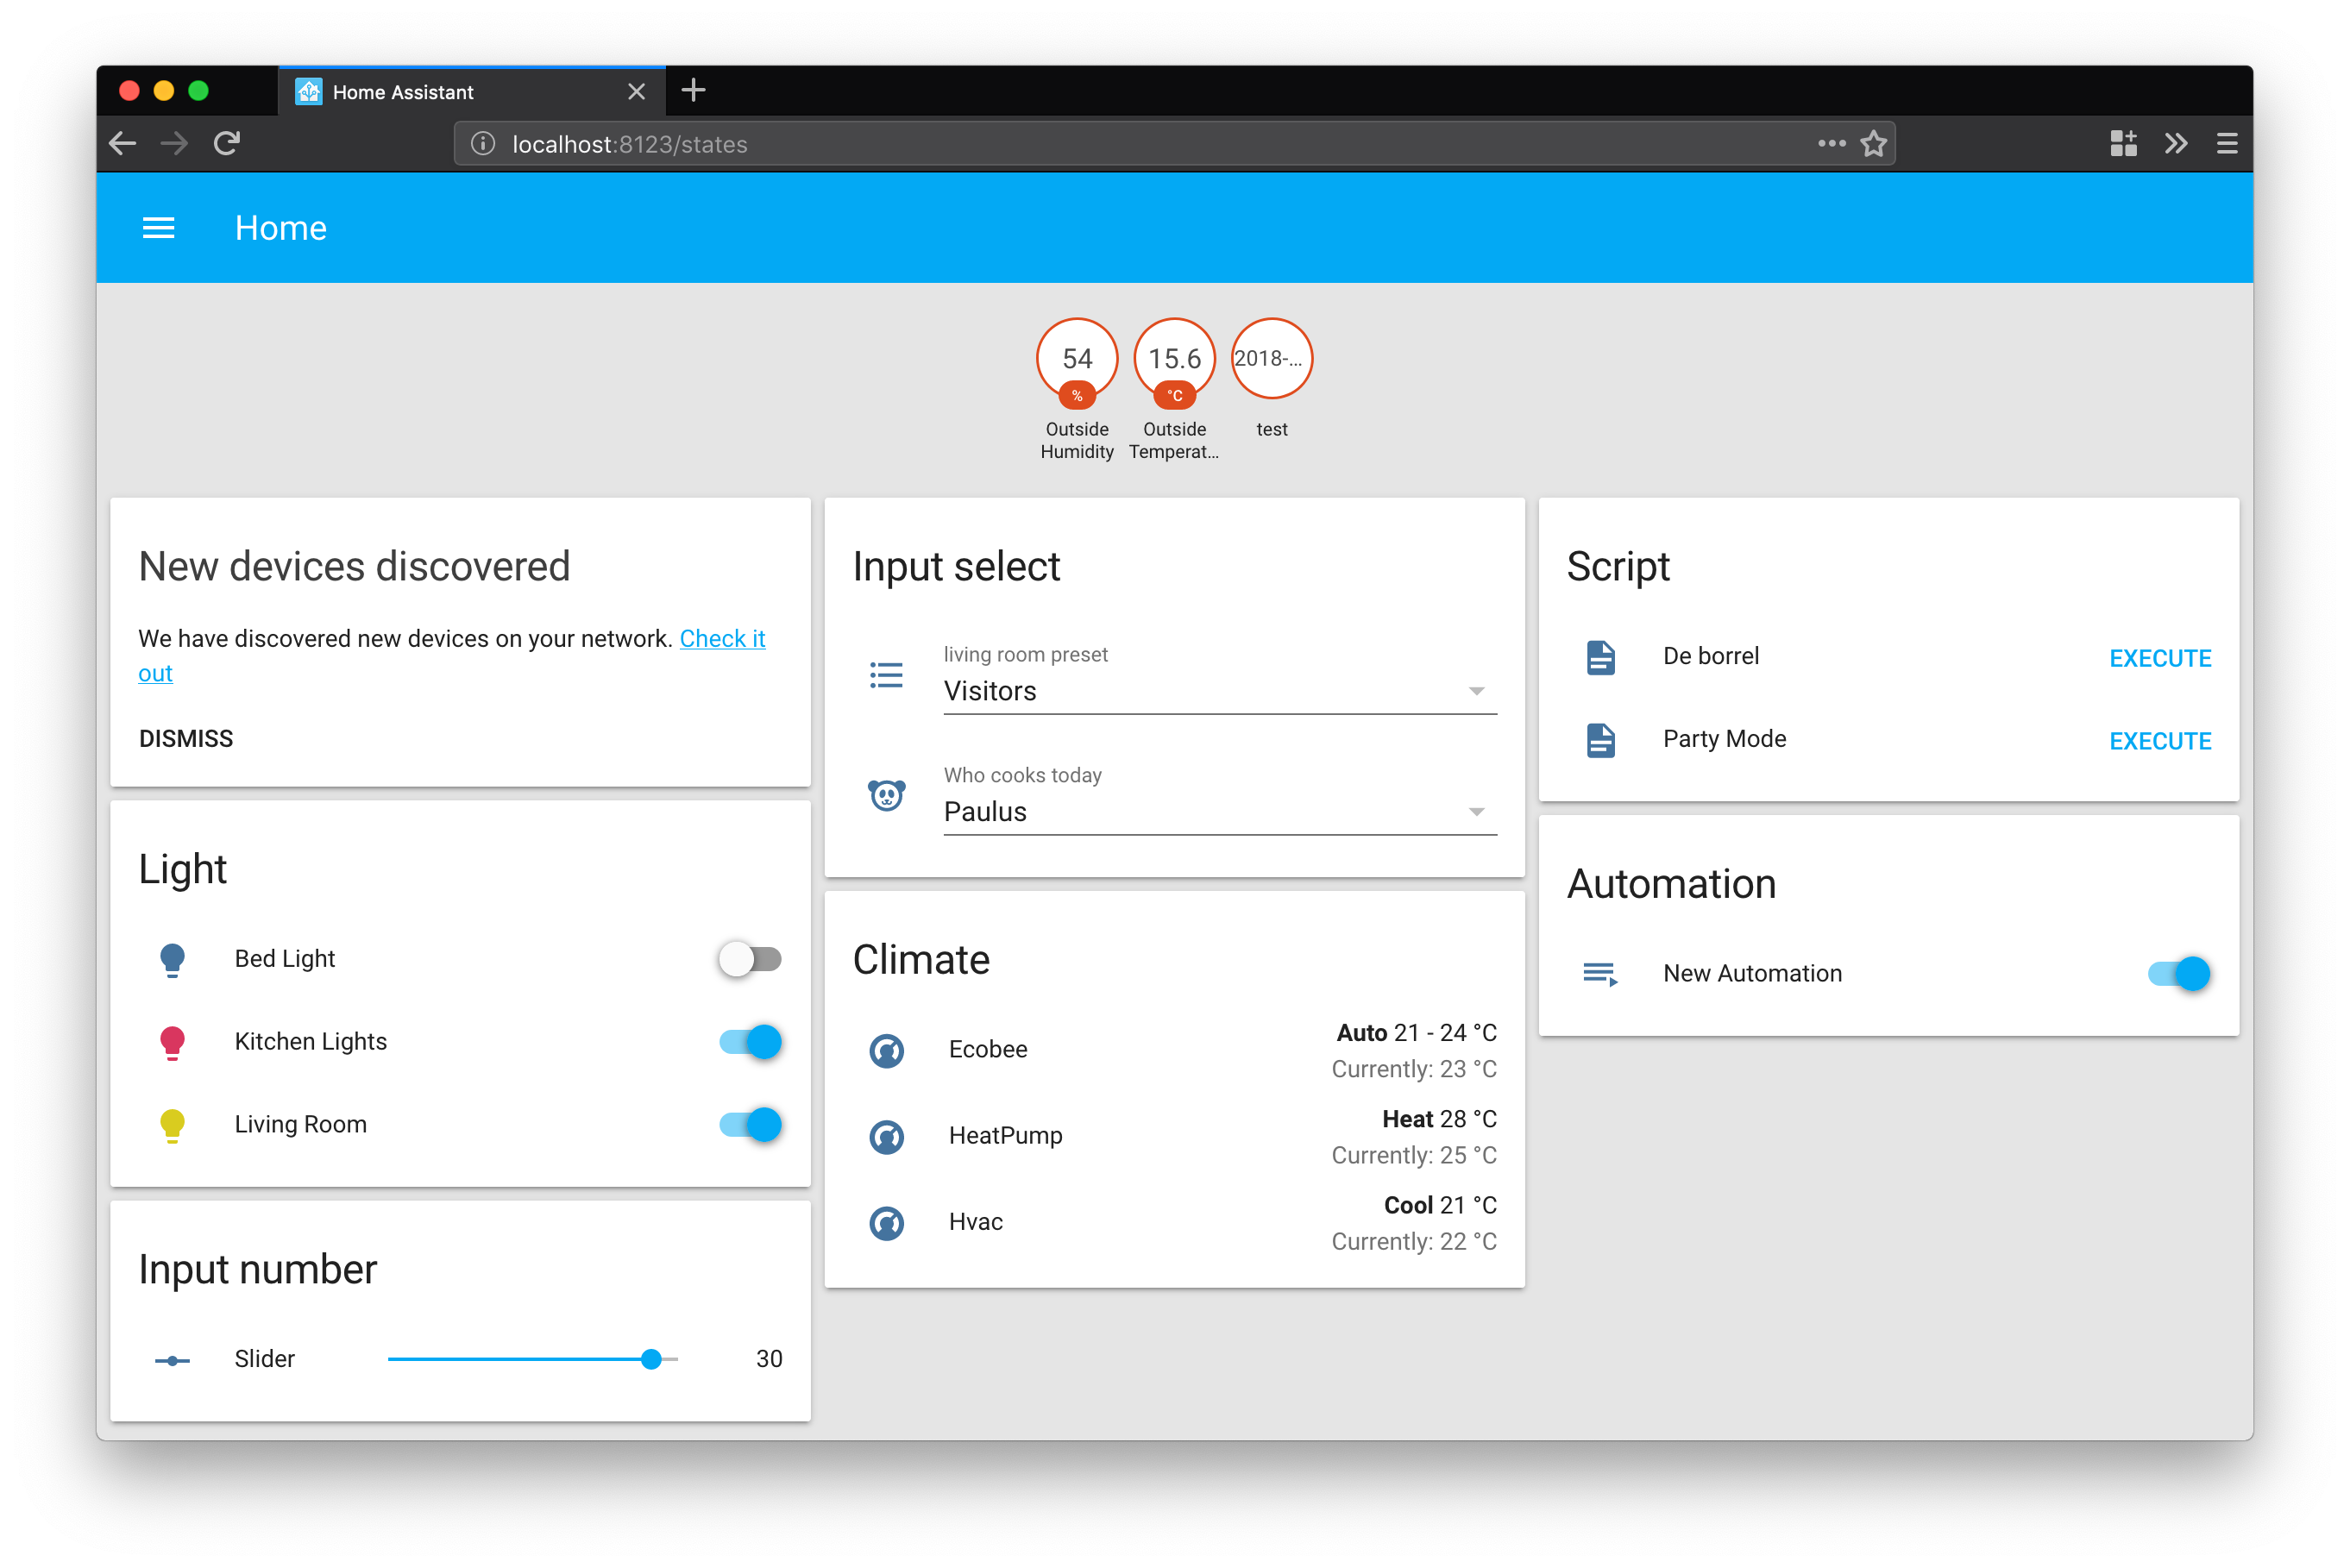Viewport: 2350px width, 1568px height.
Task: Execute the Party Mode script
Action: click(x=2159, y=741)
